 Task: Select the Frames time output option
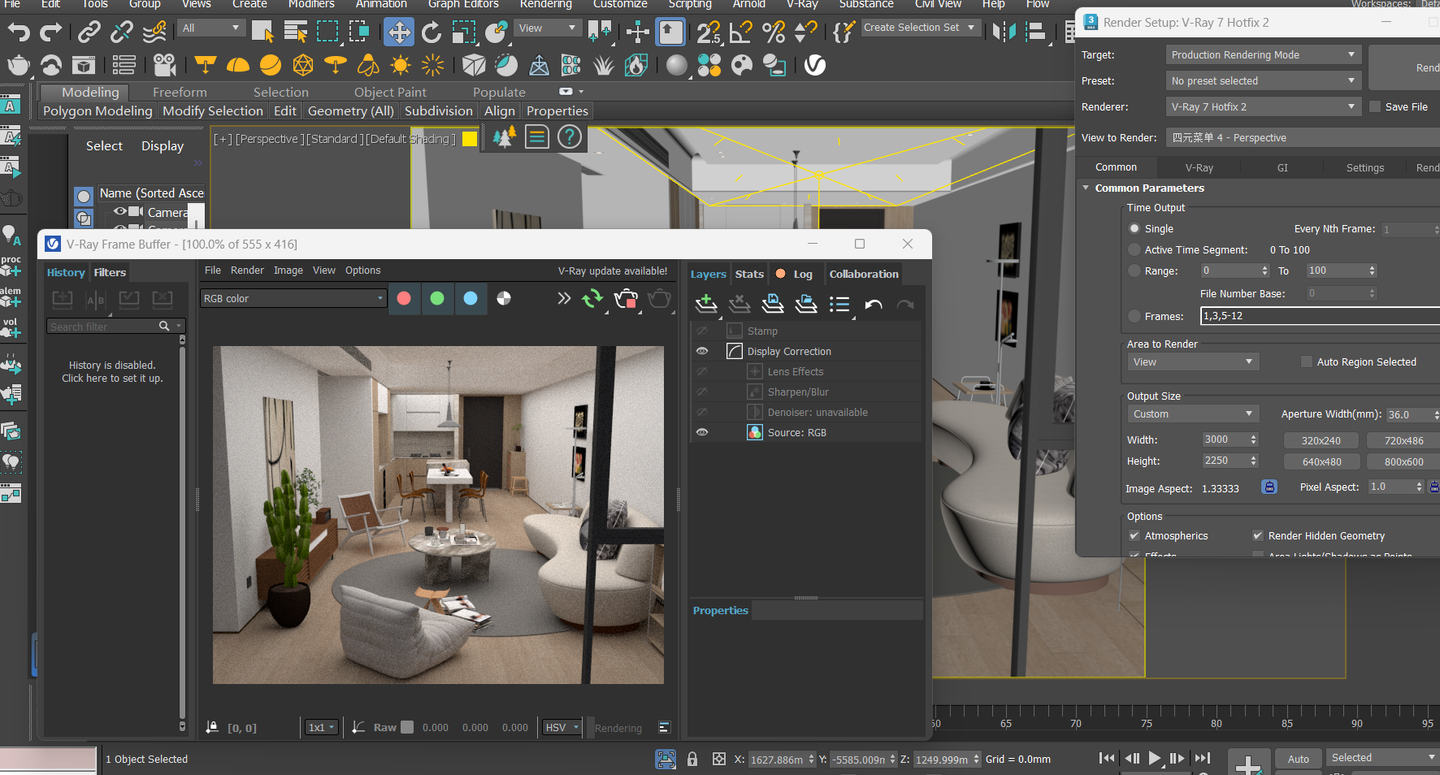tap(1134, 316)
